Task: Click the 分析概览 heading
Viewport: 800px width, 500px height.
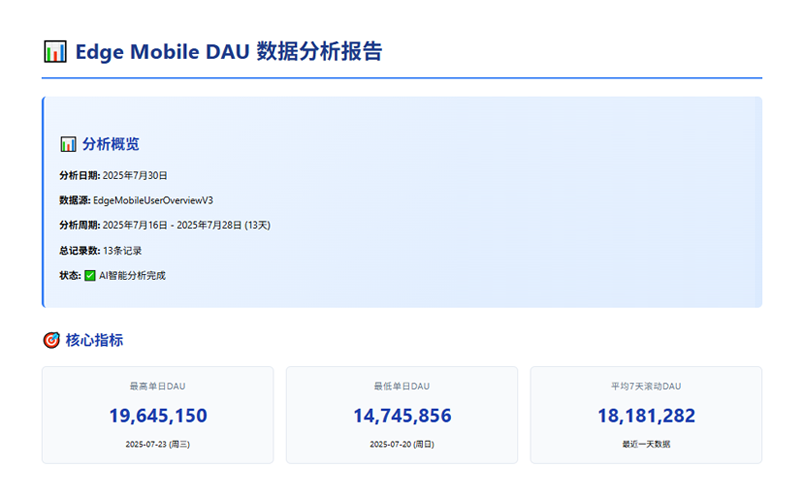Action: click(x=111, y=144)
